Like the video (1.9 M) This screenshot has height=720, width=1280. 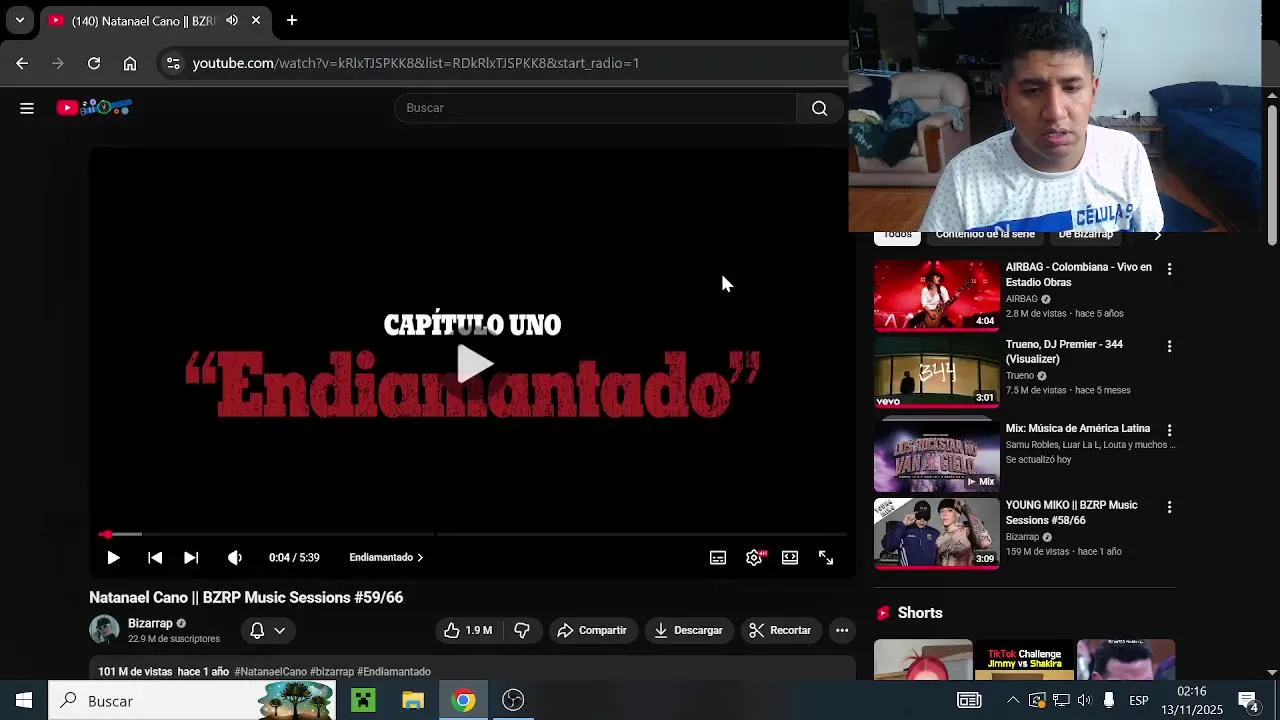tap(468, 630)
